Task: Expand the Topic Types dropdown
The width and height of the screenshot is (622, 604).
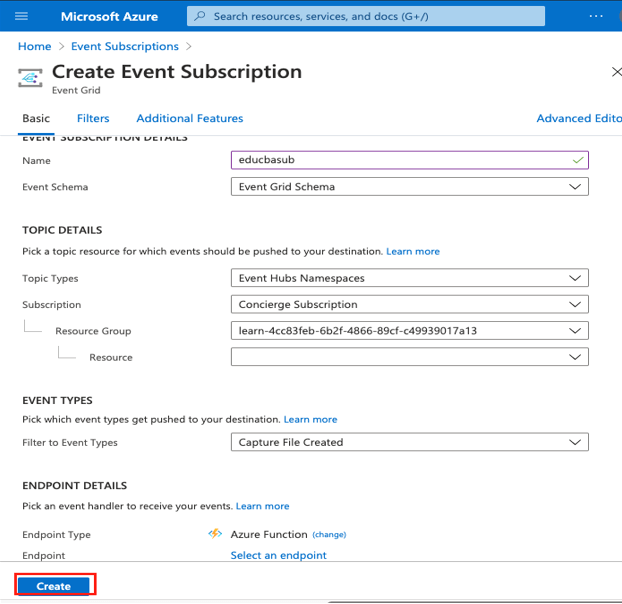Action: 409,278
